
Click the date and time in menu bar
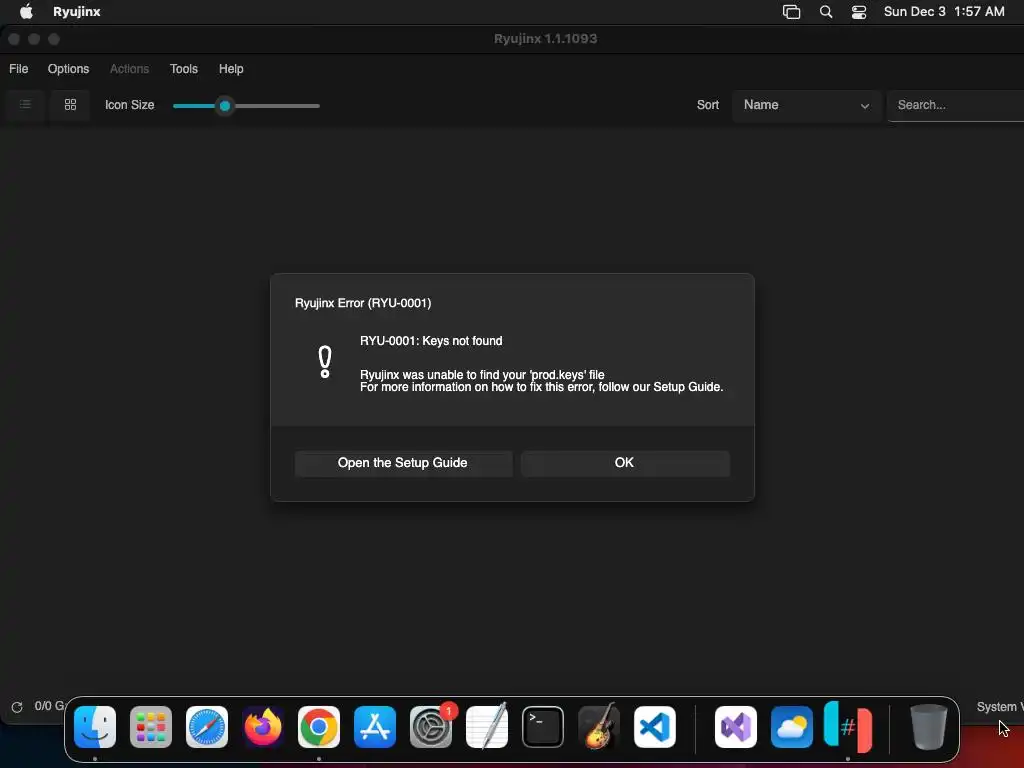tap(944, 12)
